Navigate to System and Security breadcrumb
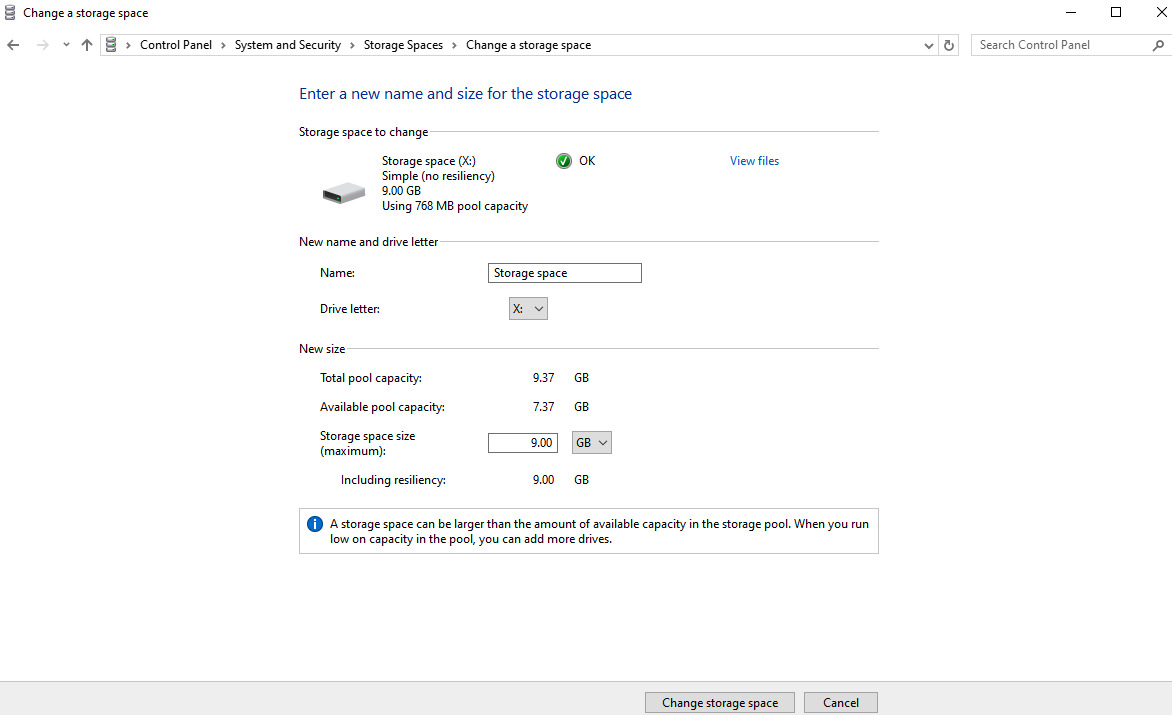This screenshot has height=715, width=1172. tap(288, 45)
